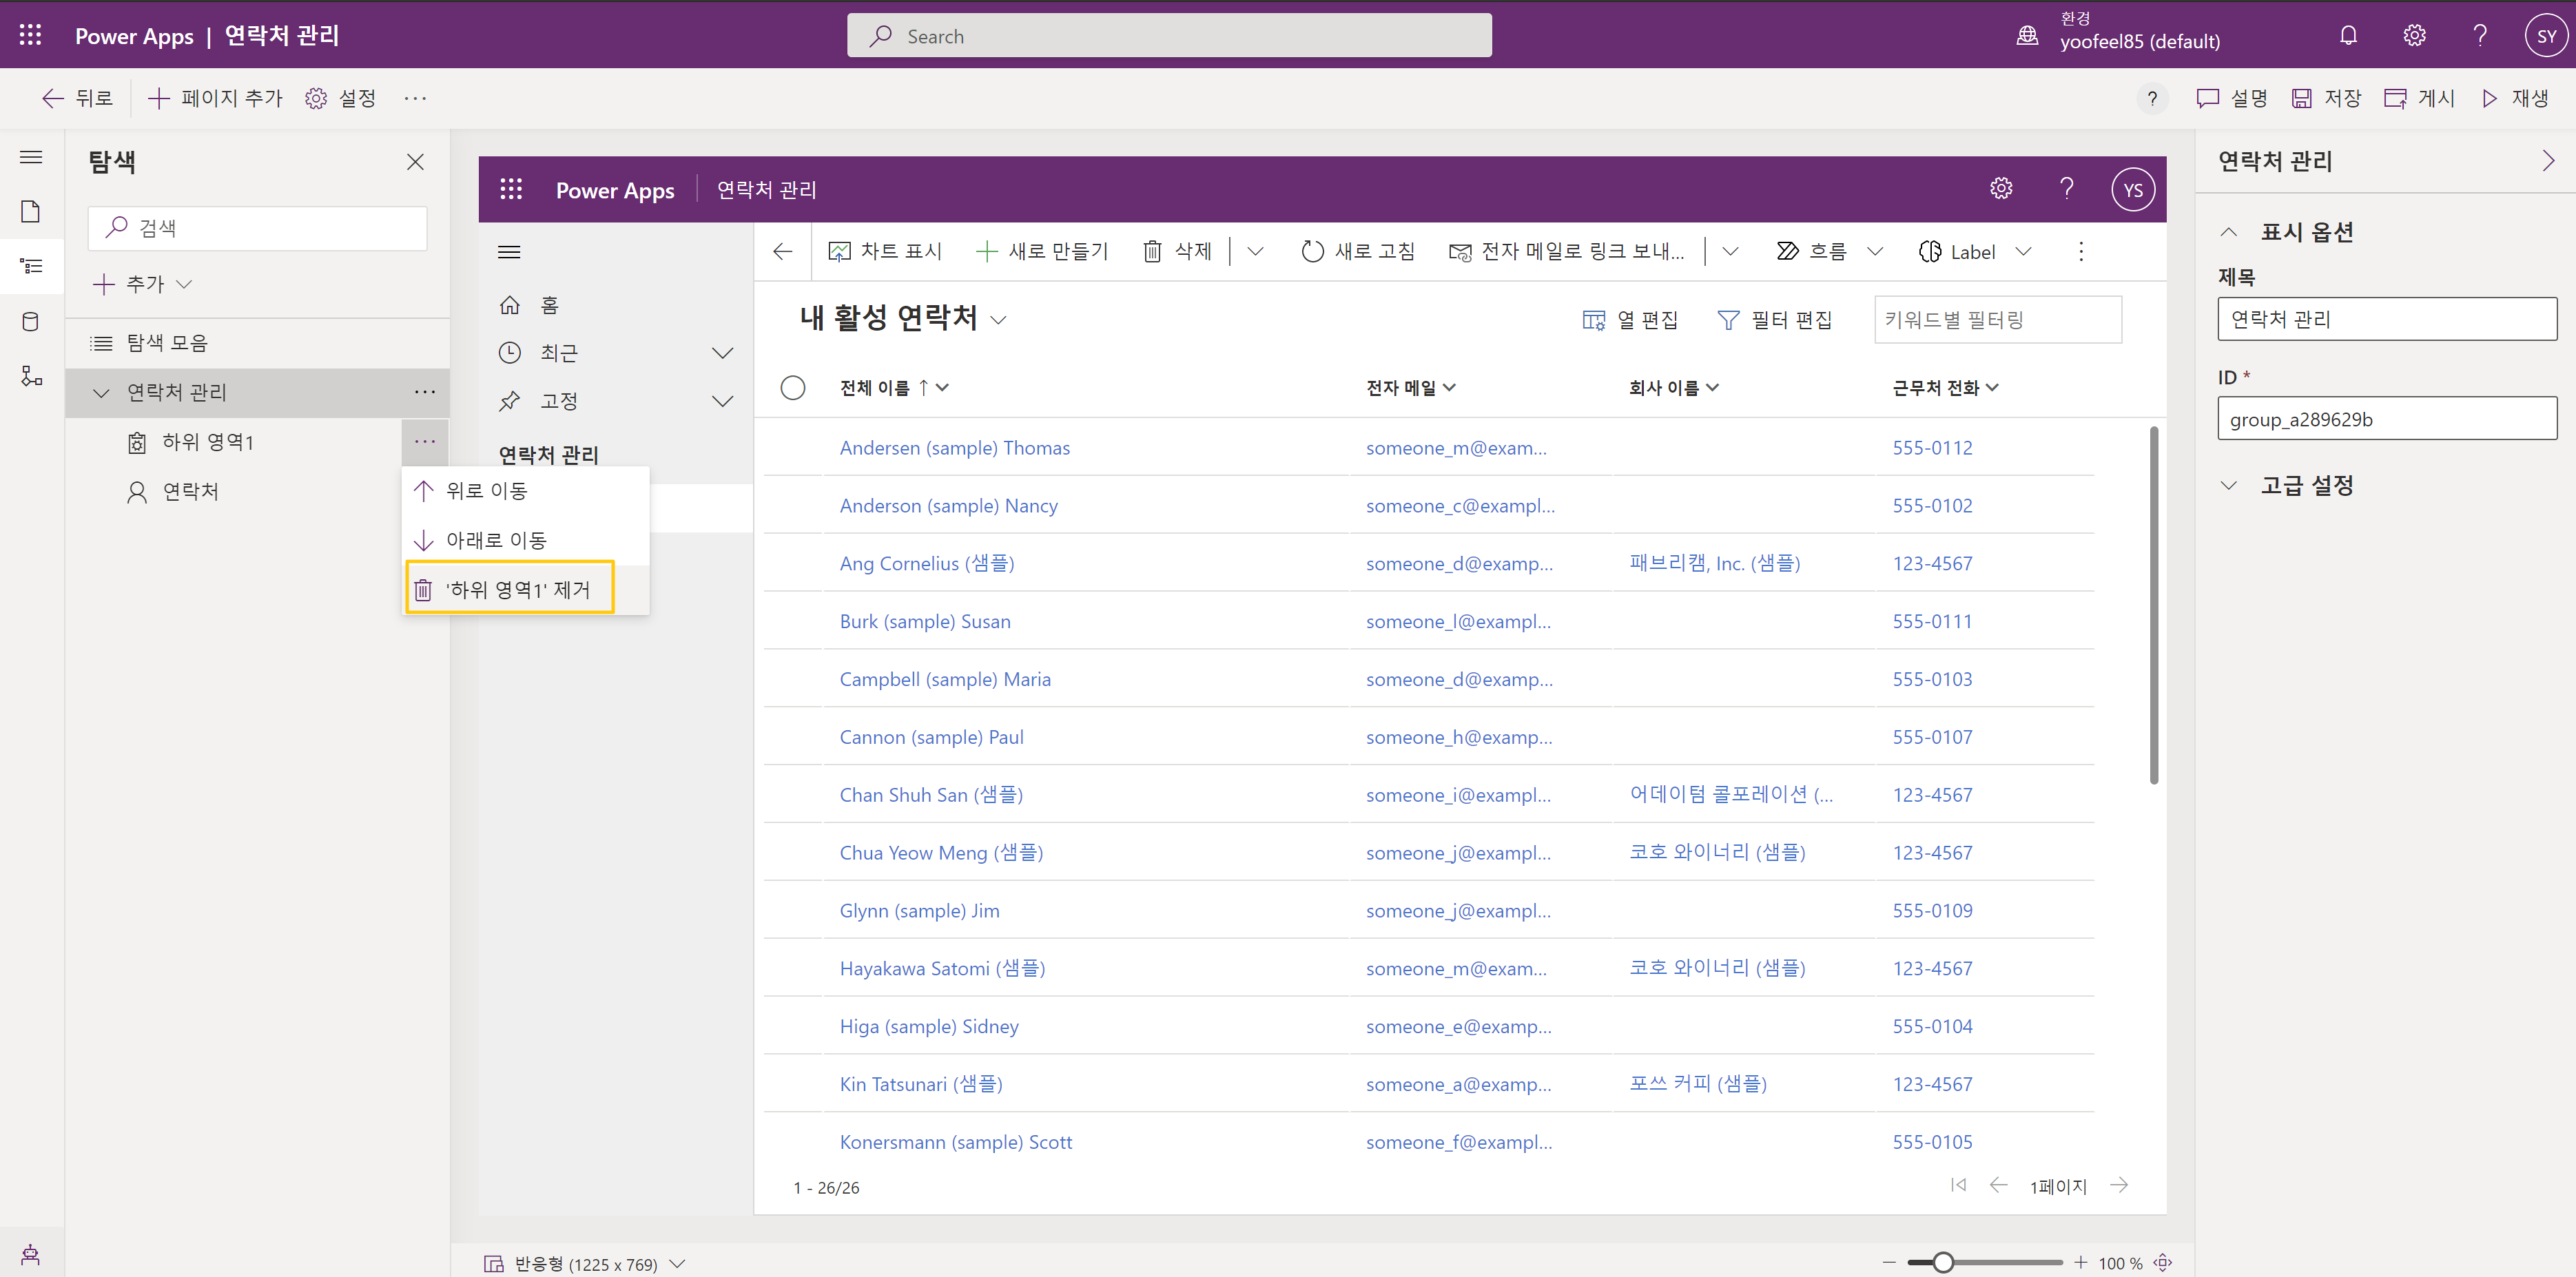The image size is (2576, 1277).
Task: Click the 뒤로 back button
Action: click(x=77, y=98)
